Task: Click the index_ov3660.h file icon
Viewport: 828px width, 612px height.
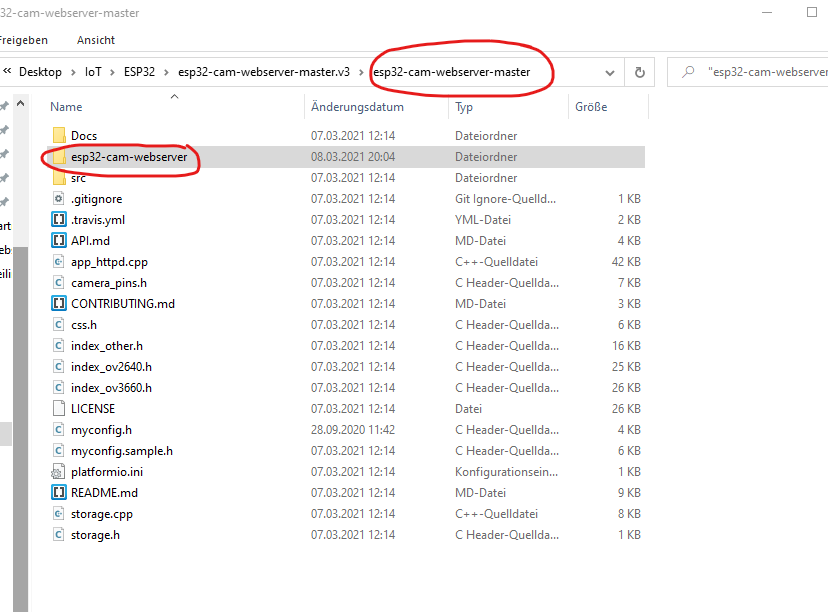Action: [x=59, y=388]
